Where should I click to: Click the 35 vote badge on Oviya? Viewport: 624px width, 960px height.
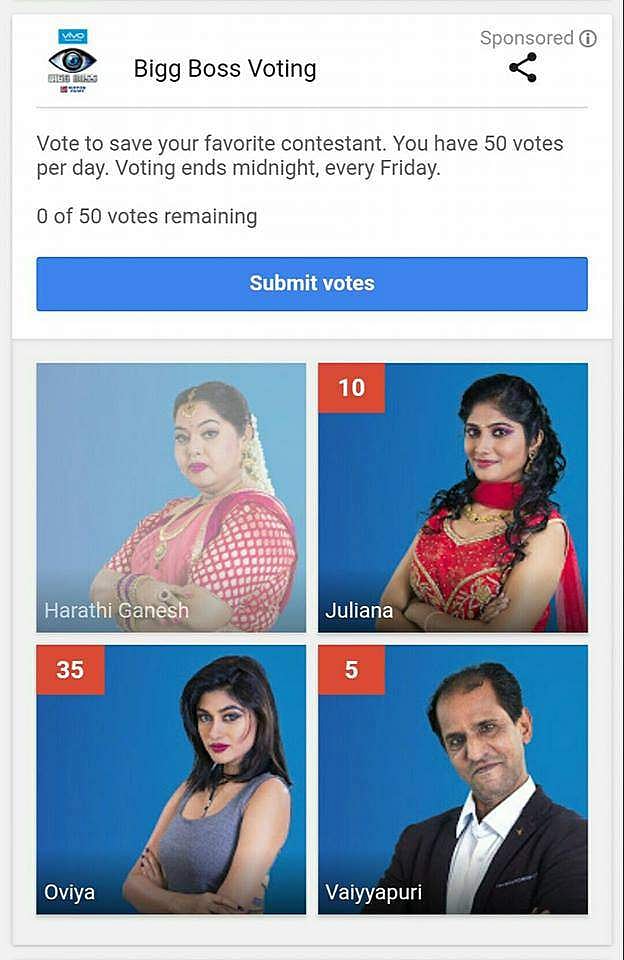(70, 670)
